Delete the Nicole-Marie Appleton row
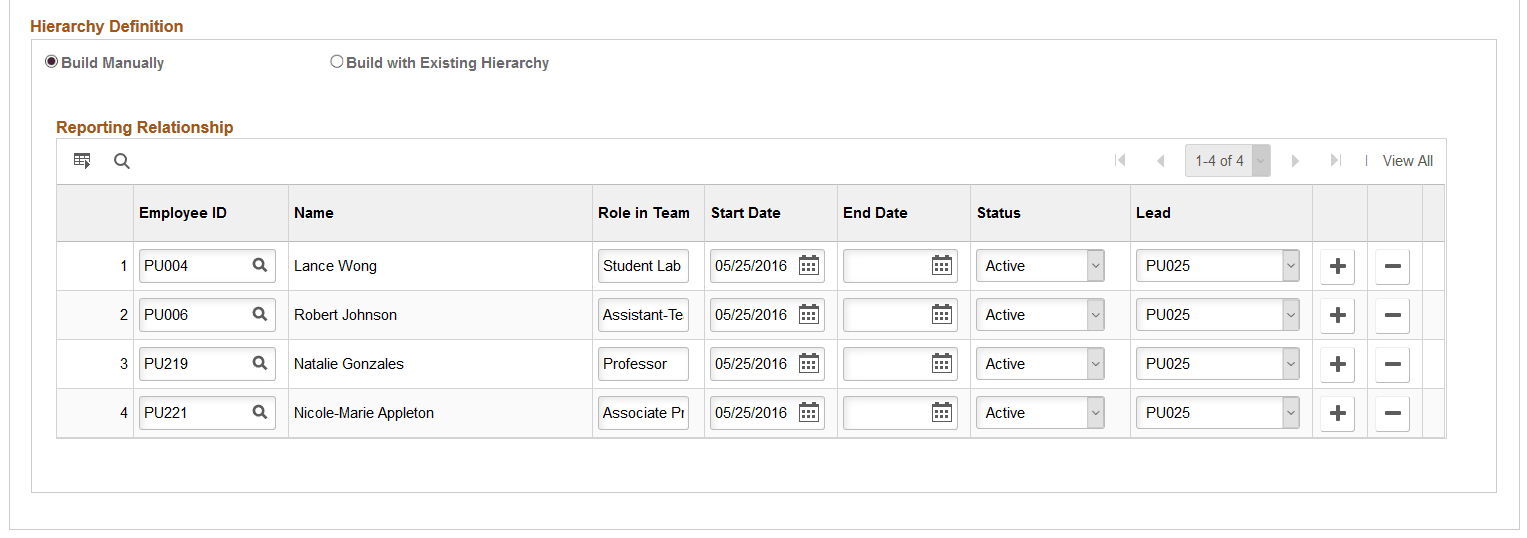 tap(1392, 413)
